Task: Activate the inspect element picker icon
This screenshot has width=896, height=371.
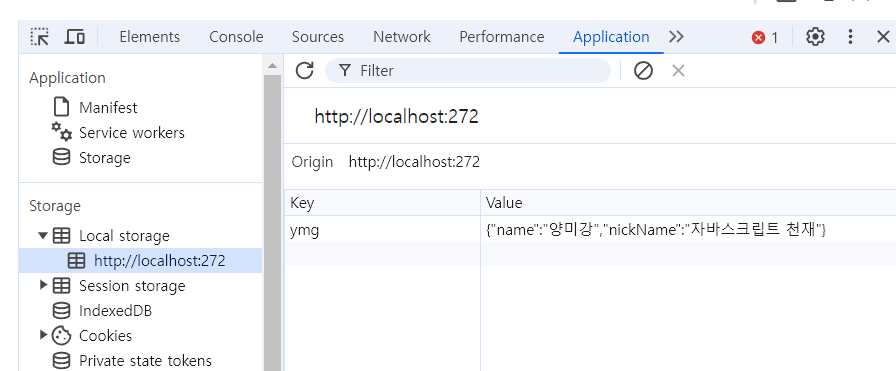Action: point(40,37)
